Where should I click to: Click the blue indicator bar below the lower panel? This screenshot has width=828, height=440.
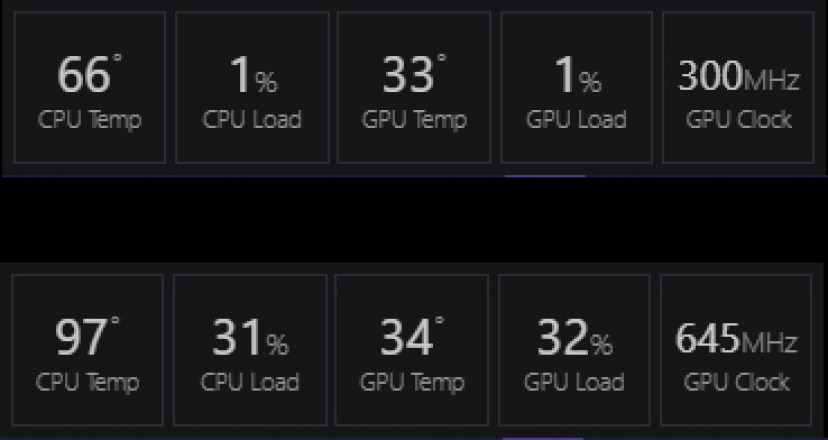pos(542,436)
